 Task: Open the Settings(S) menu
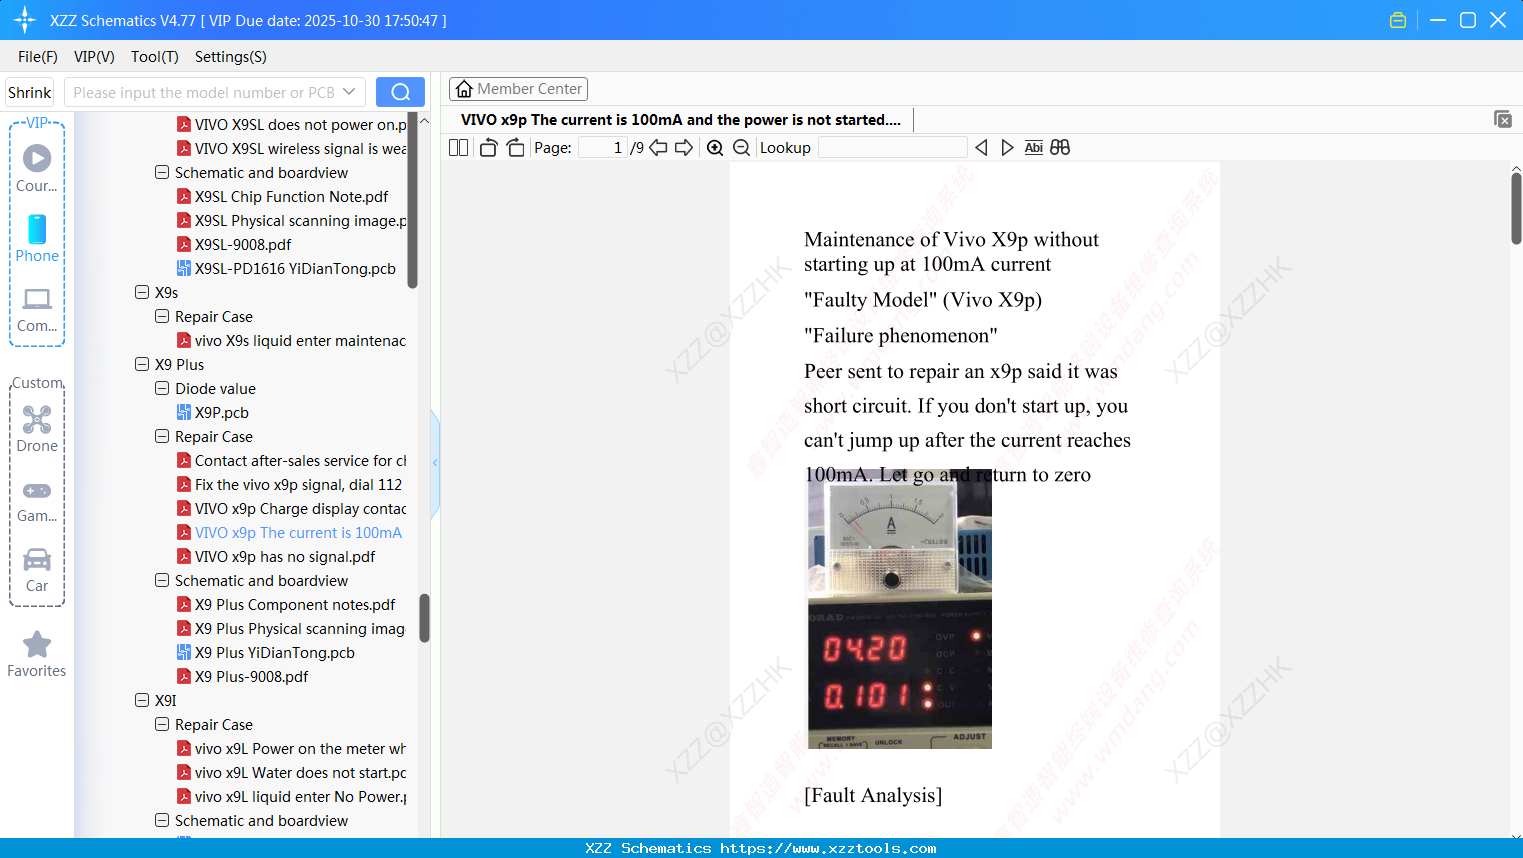pyautogui.click(x=230, y=57)
